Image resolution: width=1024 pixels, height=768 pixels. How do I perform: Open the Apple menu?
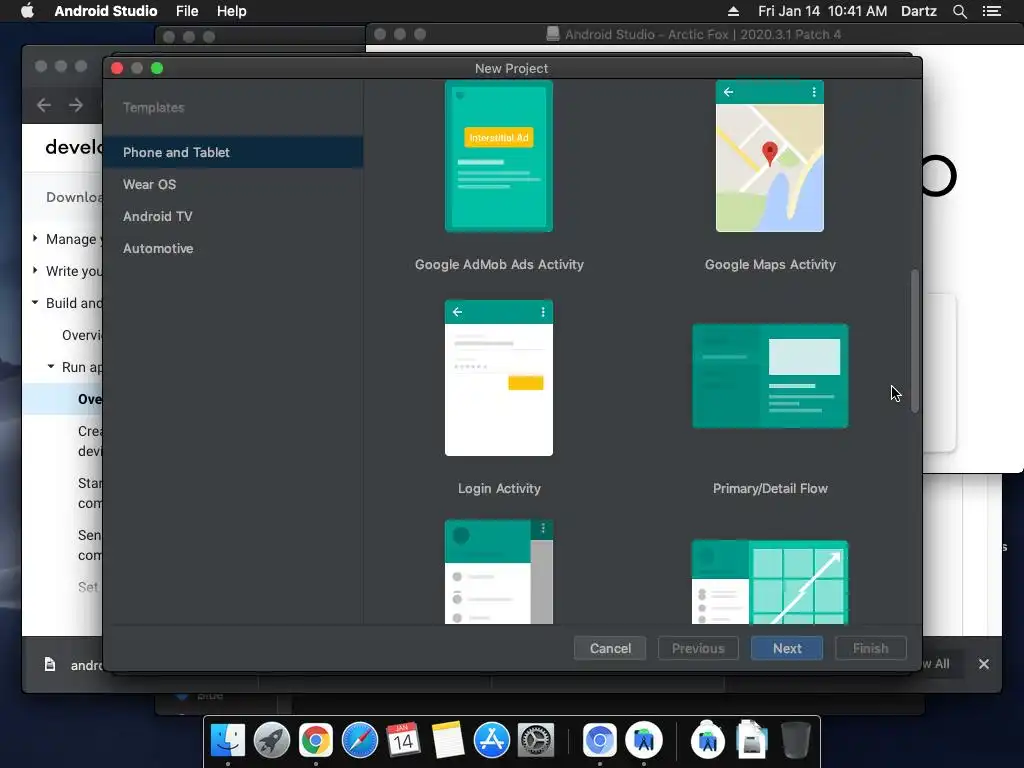pos(27,11)
